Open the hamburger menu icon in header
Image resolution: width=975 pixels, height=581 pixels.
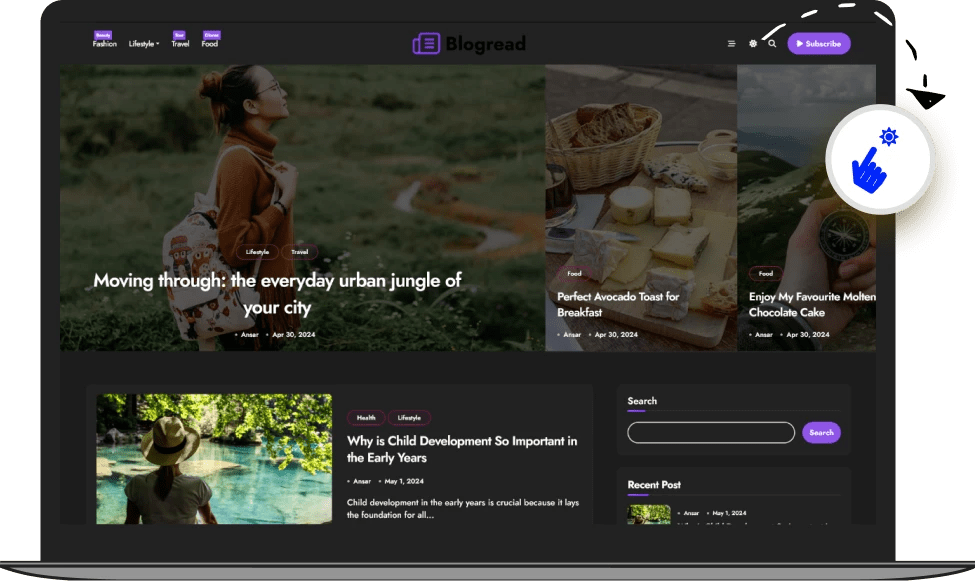pyautogui.click(x=731, y=44)
